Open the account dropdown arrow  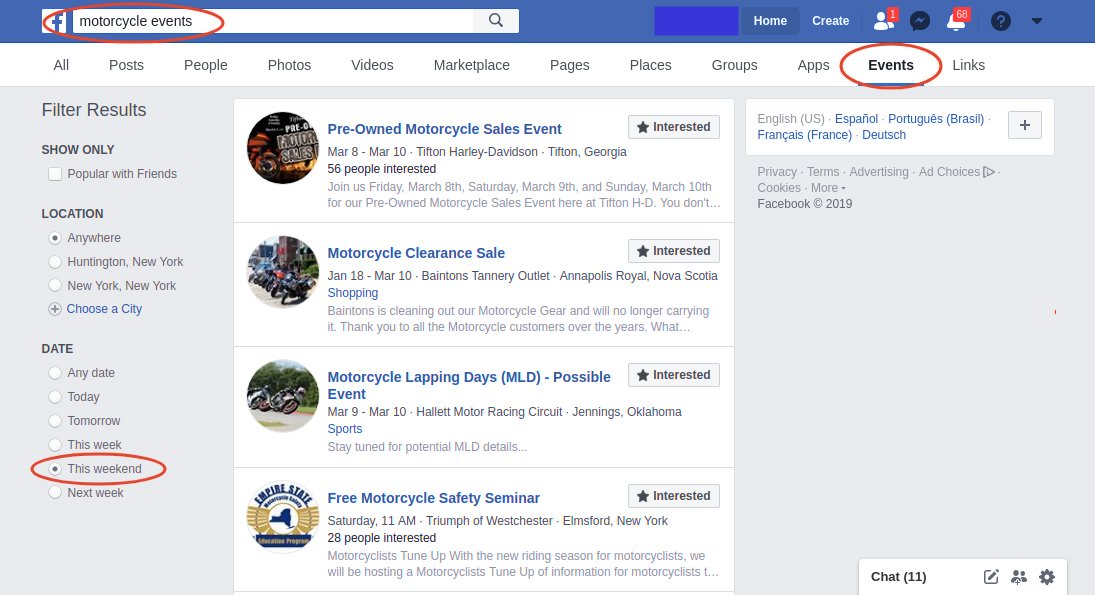1037,21
